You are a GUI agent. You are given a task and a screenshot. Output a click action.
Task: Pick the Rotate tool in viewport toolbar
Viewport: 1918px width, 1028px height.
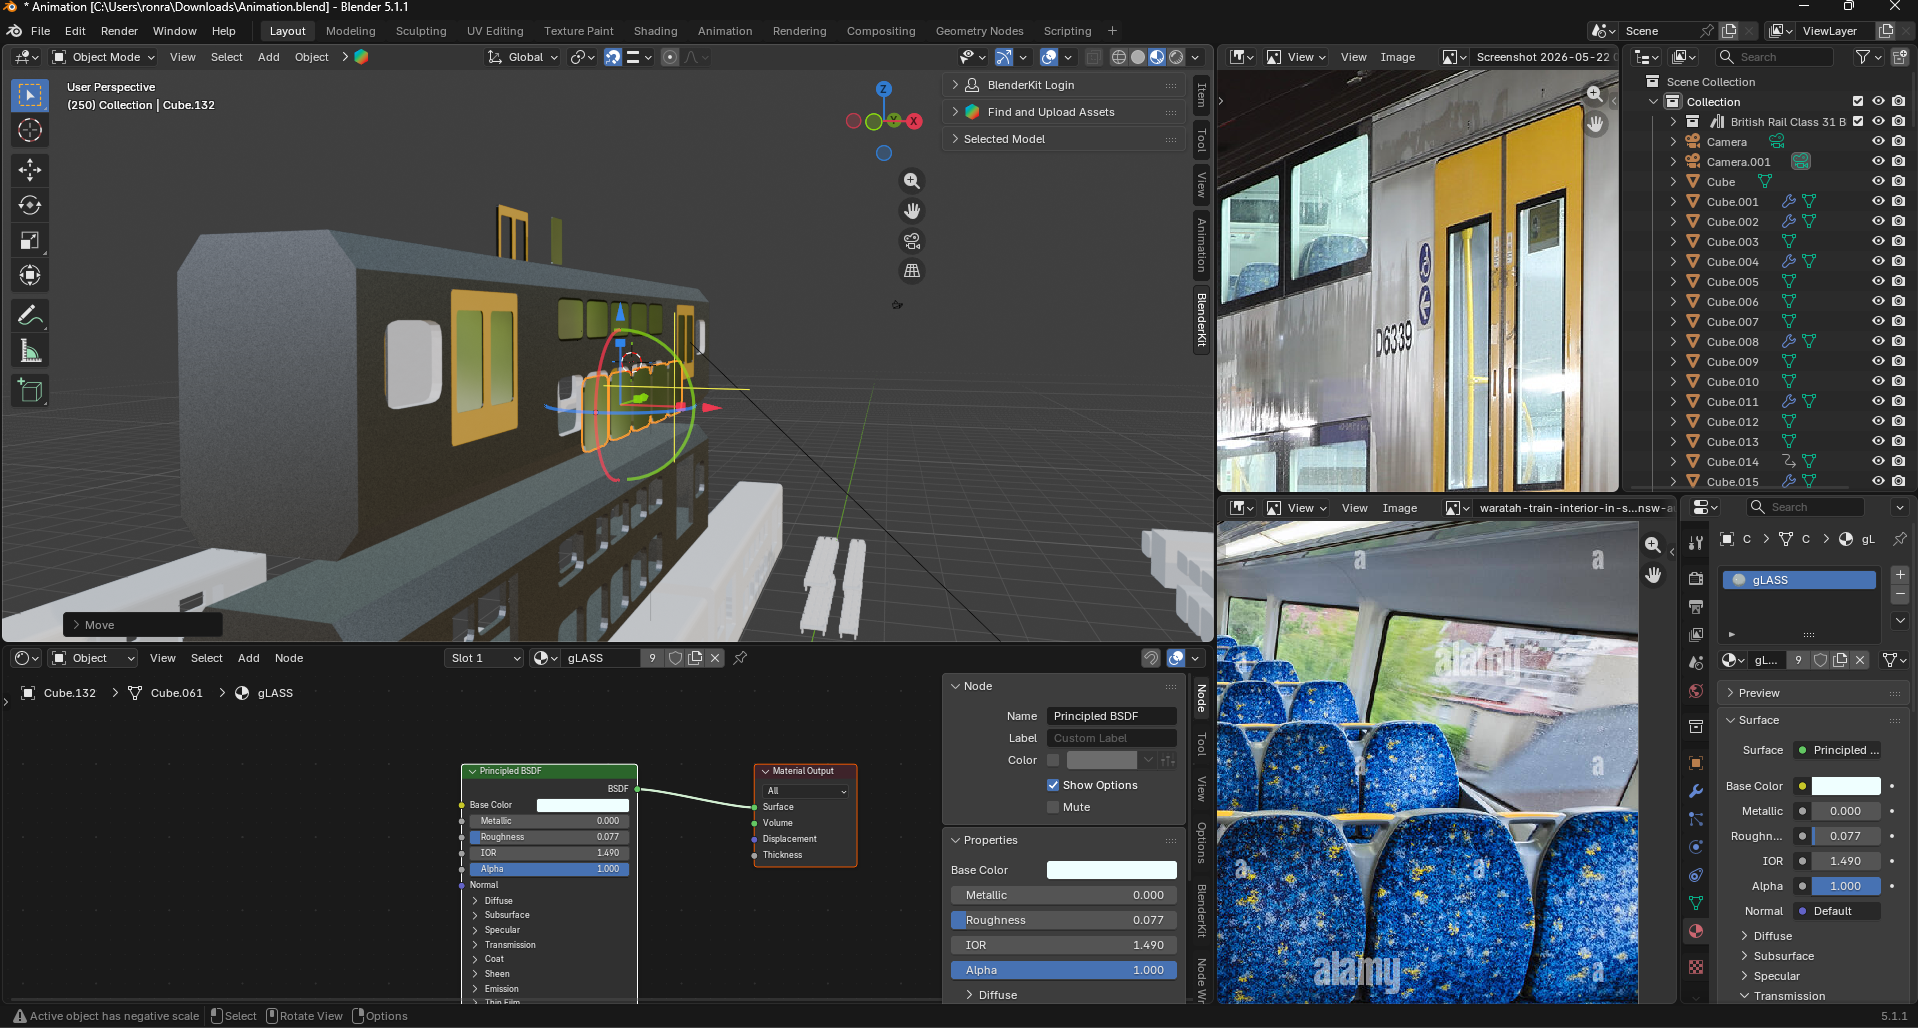(30, 205)
